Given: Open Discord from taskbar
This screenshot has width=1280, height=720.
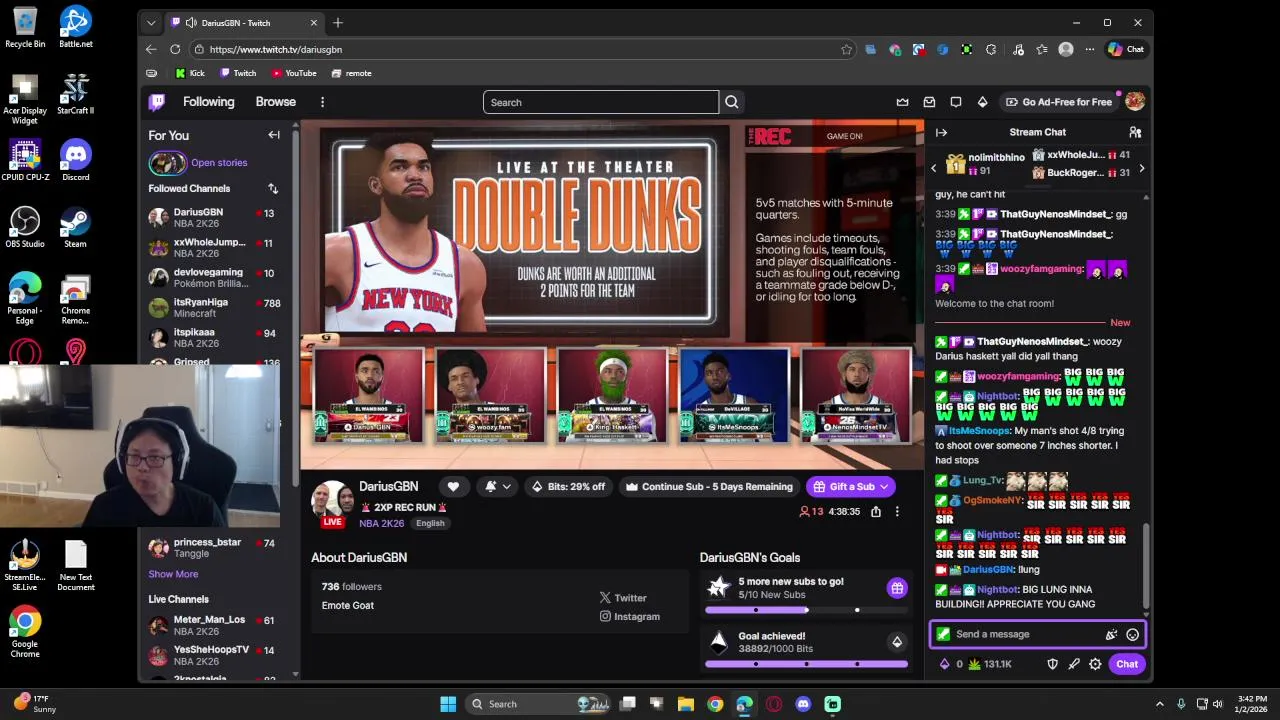Looking at the screenshot, I should coord(803,704).
